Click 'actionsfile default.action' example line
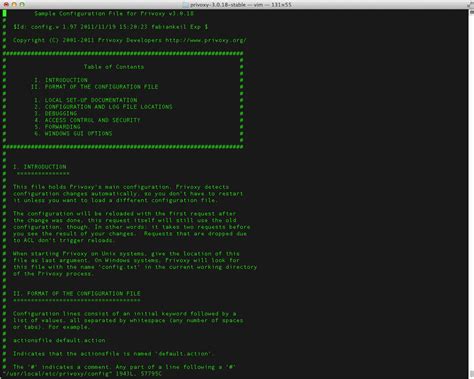The width and height of the screenshot is (474, 379). [x=59, y=340]
